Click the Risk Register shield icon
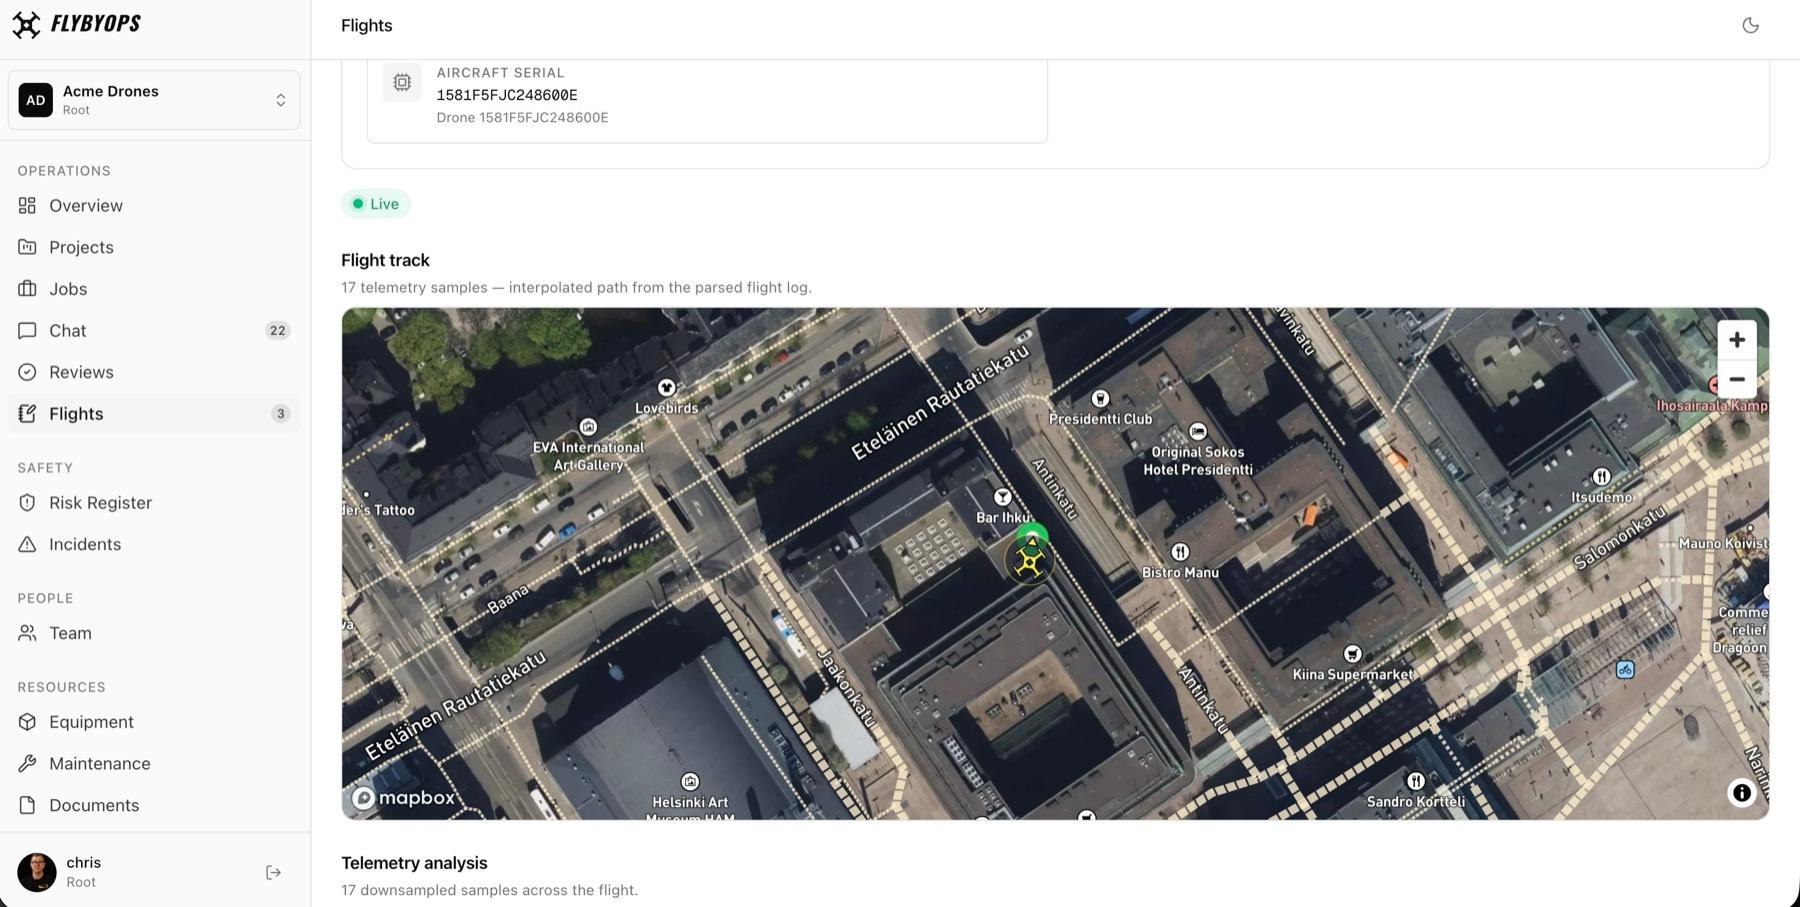The image size is (1800, 907). point(27,502)
